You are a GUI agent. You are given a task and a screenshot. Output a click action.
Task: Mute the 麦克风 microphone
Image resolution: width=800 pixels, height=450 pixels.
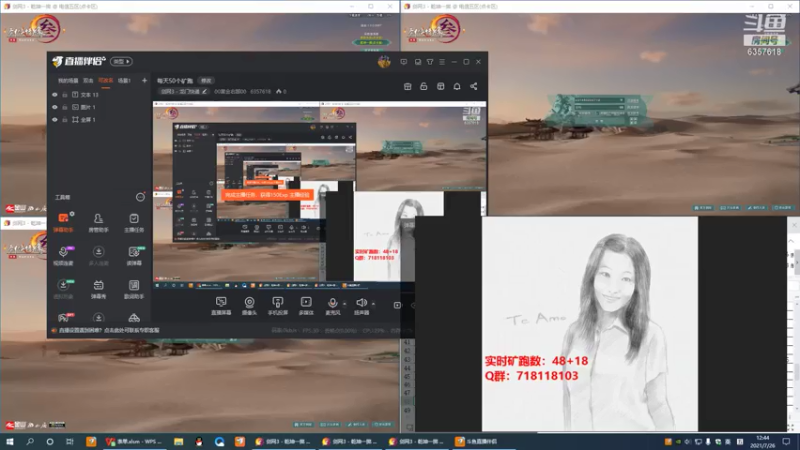(333, 306)
